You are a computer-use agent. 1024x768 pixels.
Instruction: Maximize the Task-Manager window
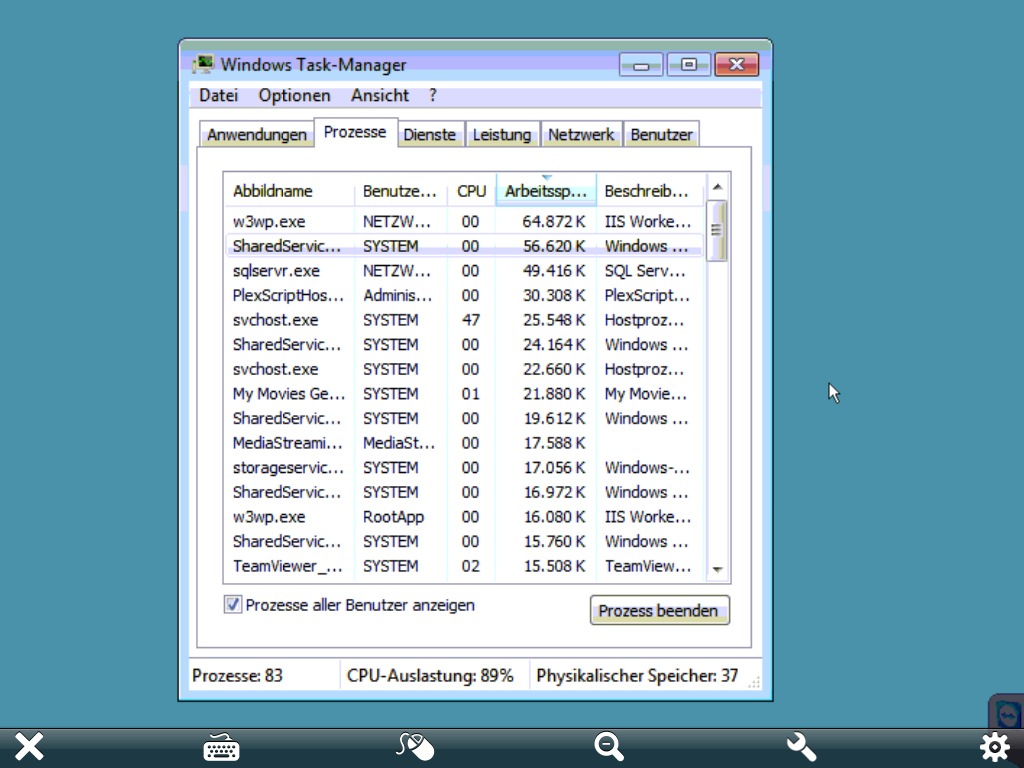688,65
